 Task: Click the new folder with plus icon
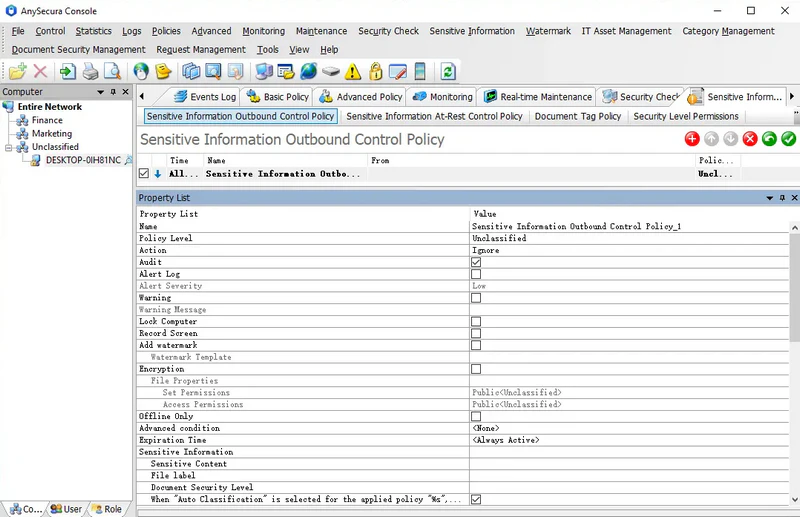coord(17,71)
